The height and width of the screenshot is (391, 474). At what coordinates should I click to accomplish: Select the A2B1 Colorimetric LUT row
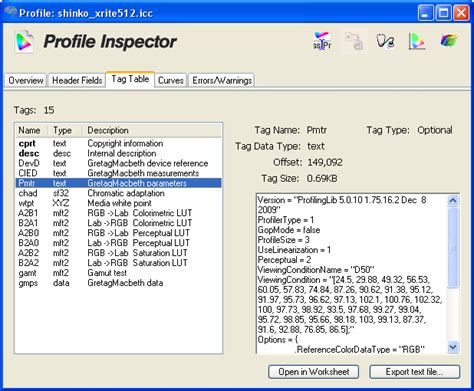(x=118, y=213)
